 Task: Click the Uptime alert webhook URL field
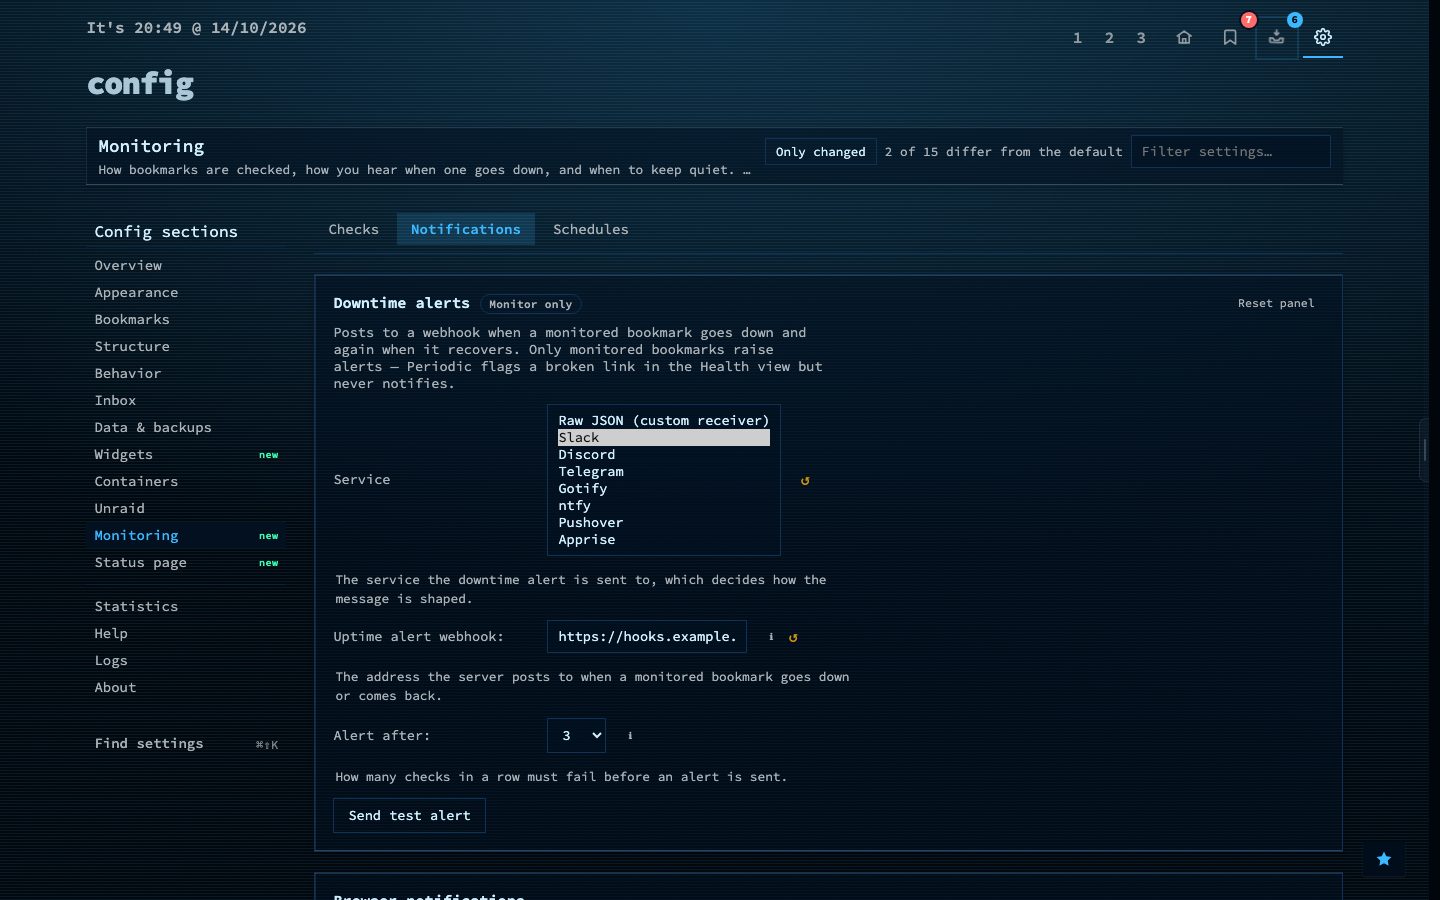647,637
